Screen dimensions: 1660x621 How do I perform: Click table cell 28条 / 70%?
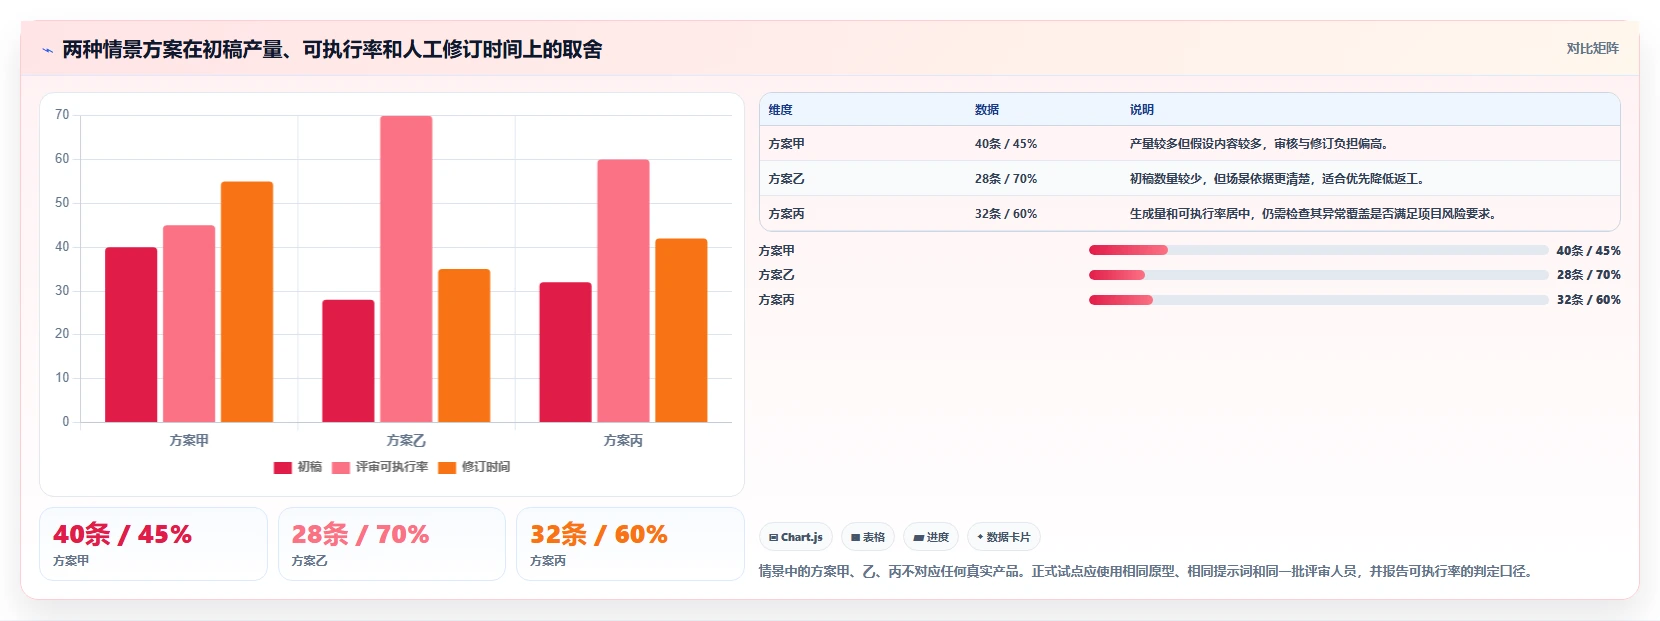(x=1006, y=179)
